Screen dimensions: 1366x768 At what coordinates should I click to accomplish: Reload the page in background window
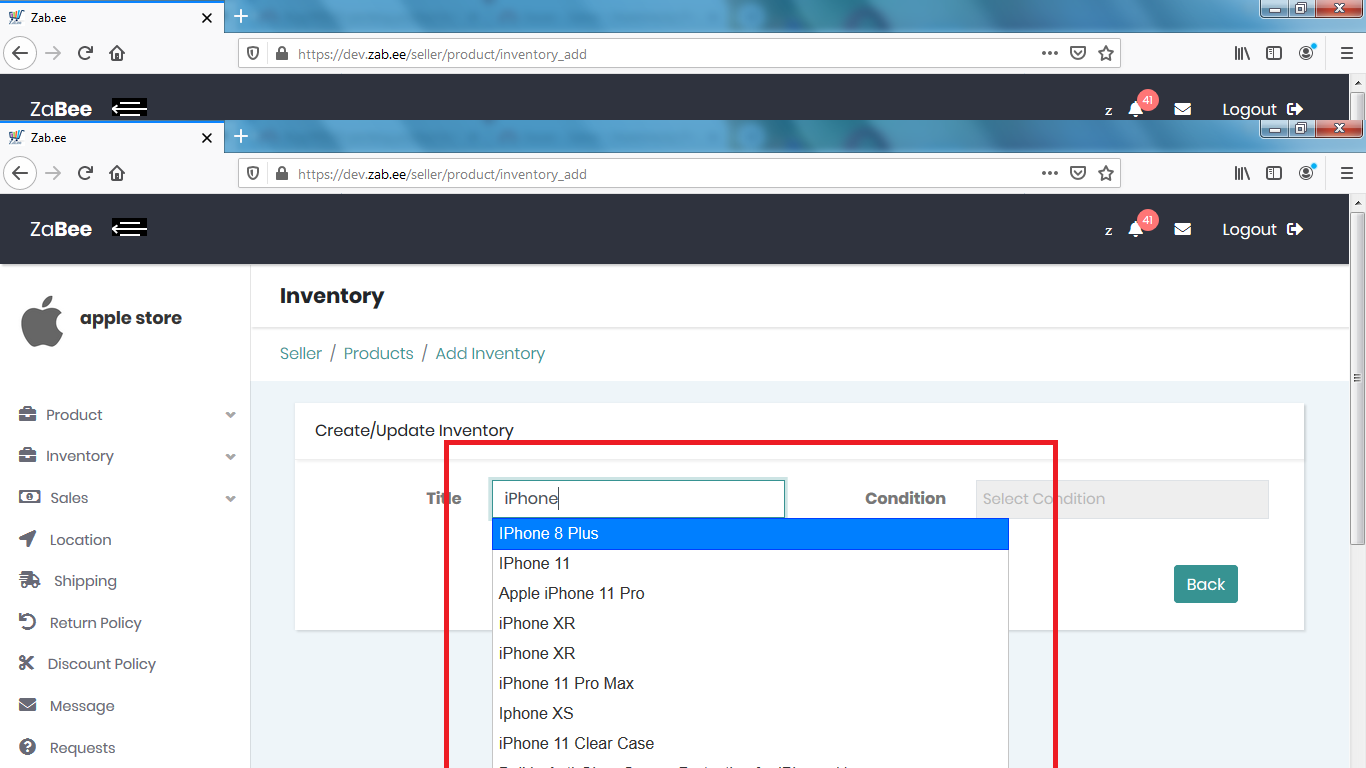85,53
